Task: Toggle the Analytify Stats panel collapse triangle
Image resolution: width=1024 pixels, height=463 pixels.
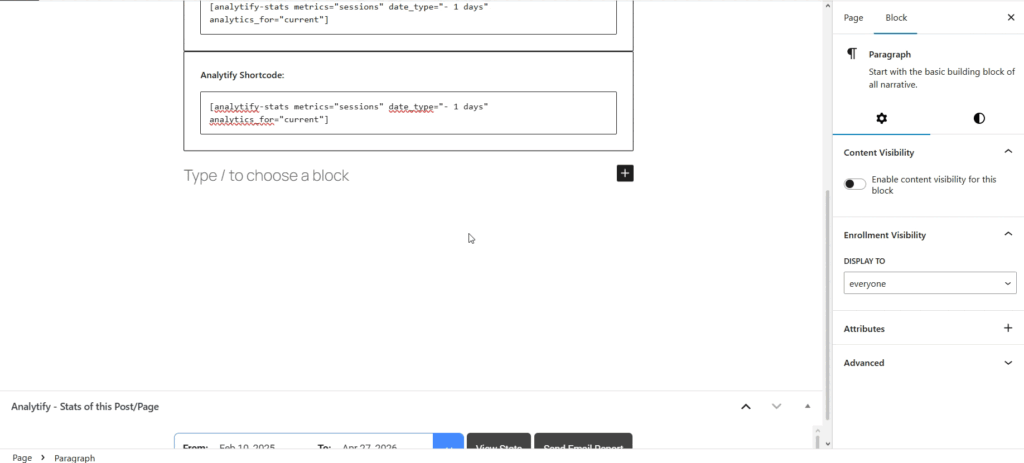Action: [x=807, y=406]
